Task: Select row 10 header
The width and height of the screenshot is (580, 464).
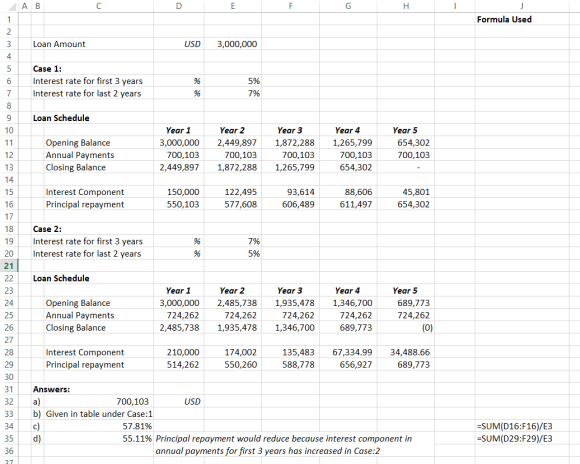Action: point(9,130)
